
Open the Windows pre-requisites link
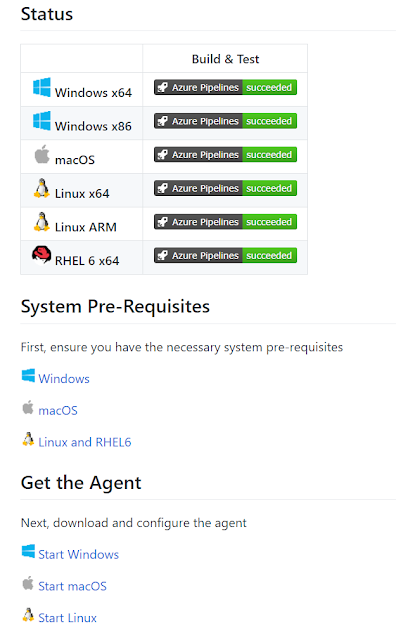pos(64,379)
